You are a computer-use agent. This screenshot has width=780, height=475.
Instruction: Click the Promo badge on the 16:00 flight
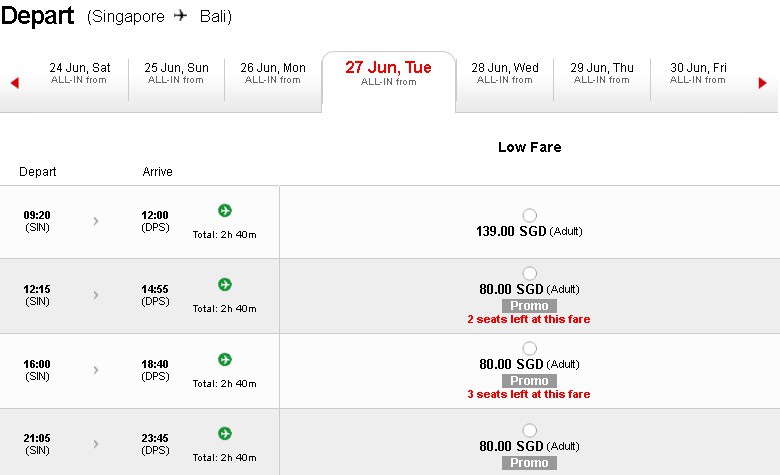pyautogui.click(x=529, y=381)
